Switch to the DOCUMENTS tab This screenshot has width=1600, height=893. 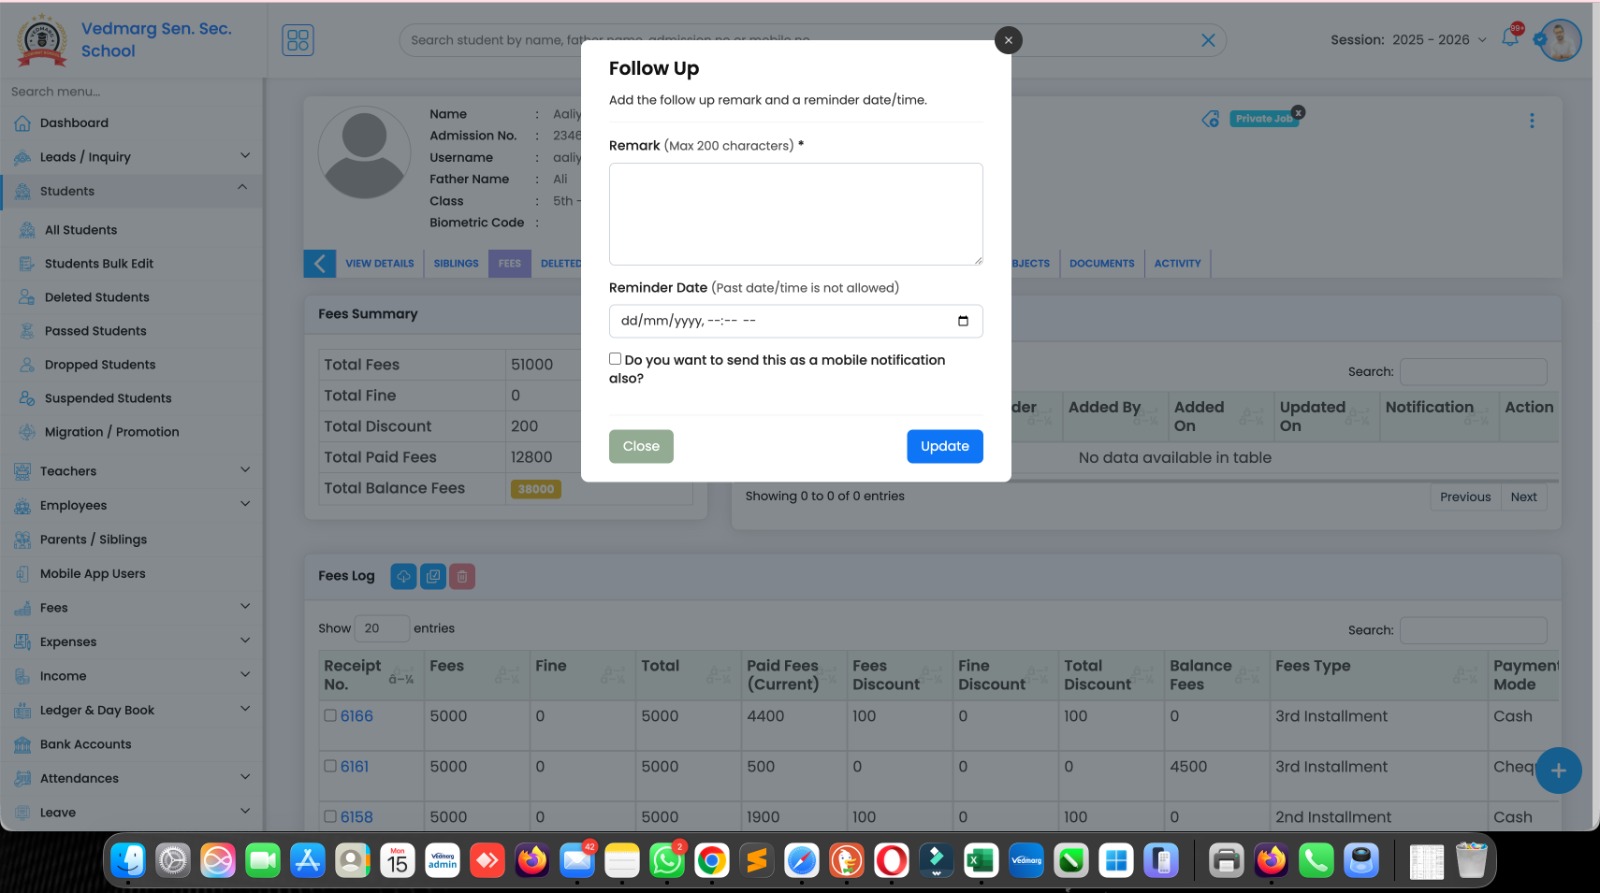point(1101,264)
